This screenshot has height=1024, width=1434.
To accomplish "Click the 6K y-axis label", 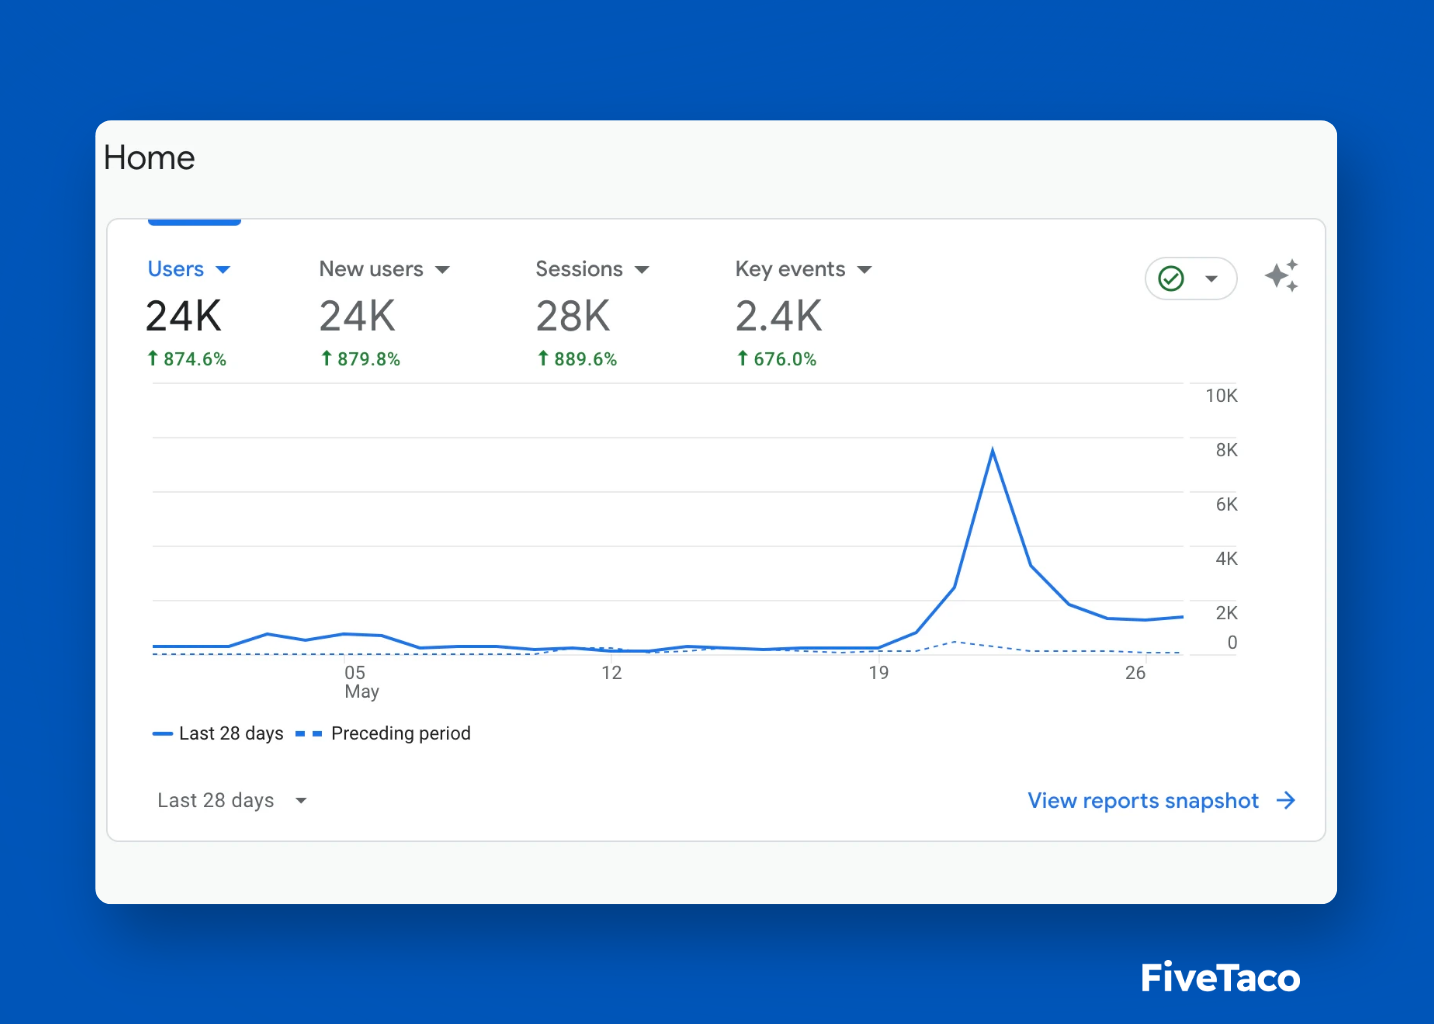I will (1227, 505).
